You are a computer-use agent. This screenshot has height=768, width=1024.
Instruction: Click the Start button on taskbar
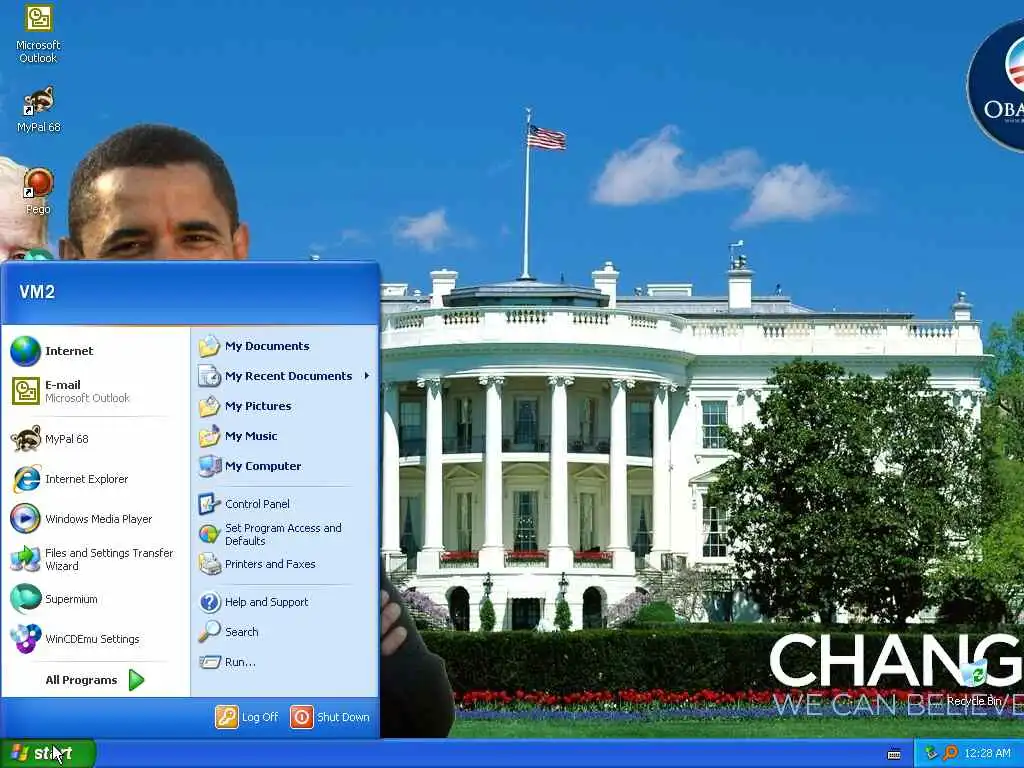point(48,753)
